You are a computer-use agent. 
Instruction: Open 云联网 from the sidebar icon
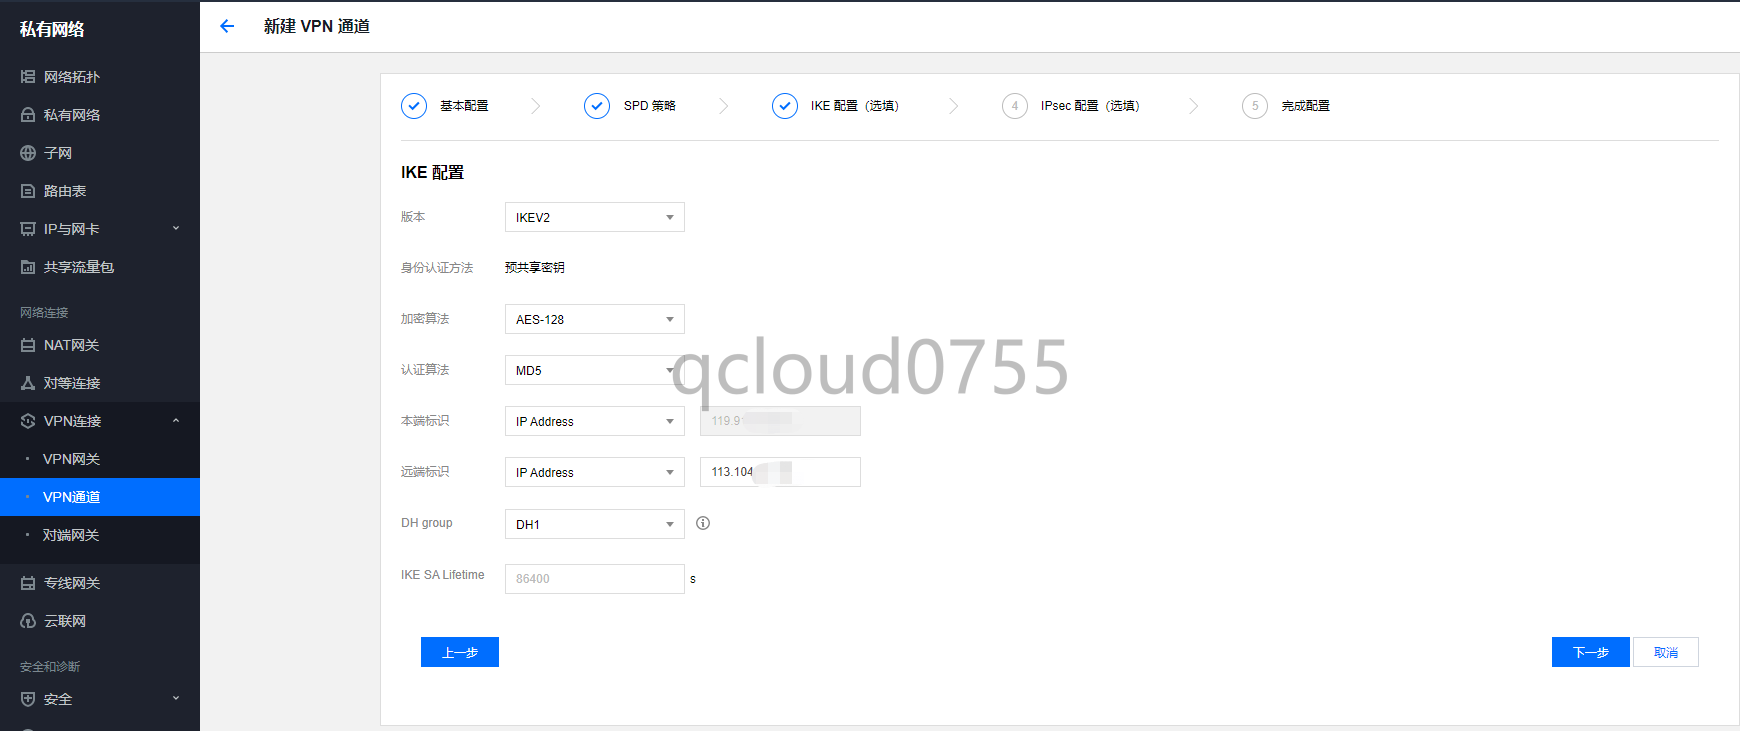28,621
